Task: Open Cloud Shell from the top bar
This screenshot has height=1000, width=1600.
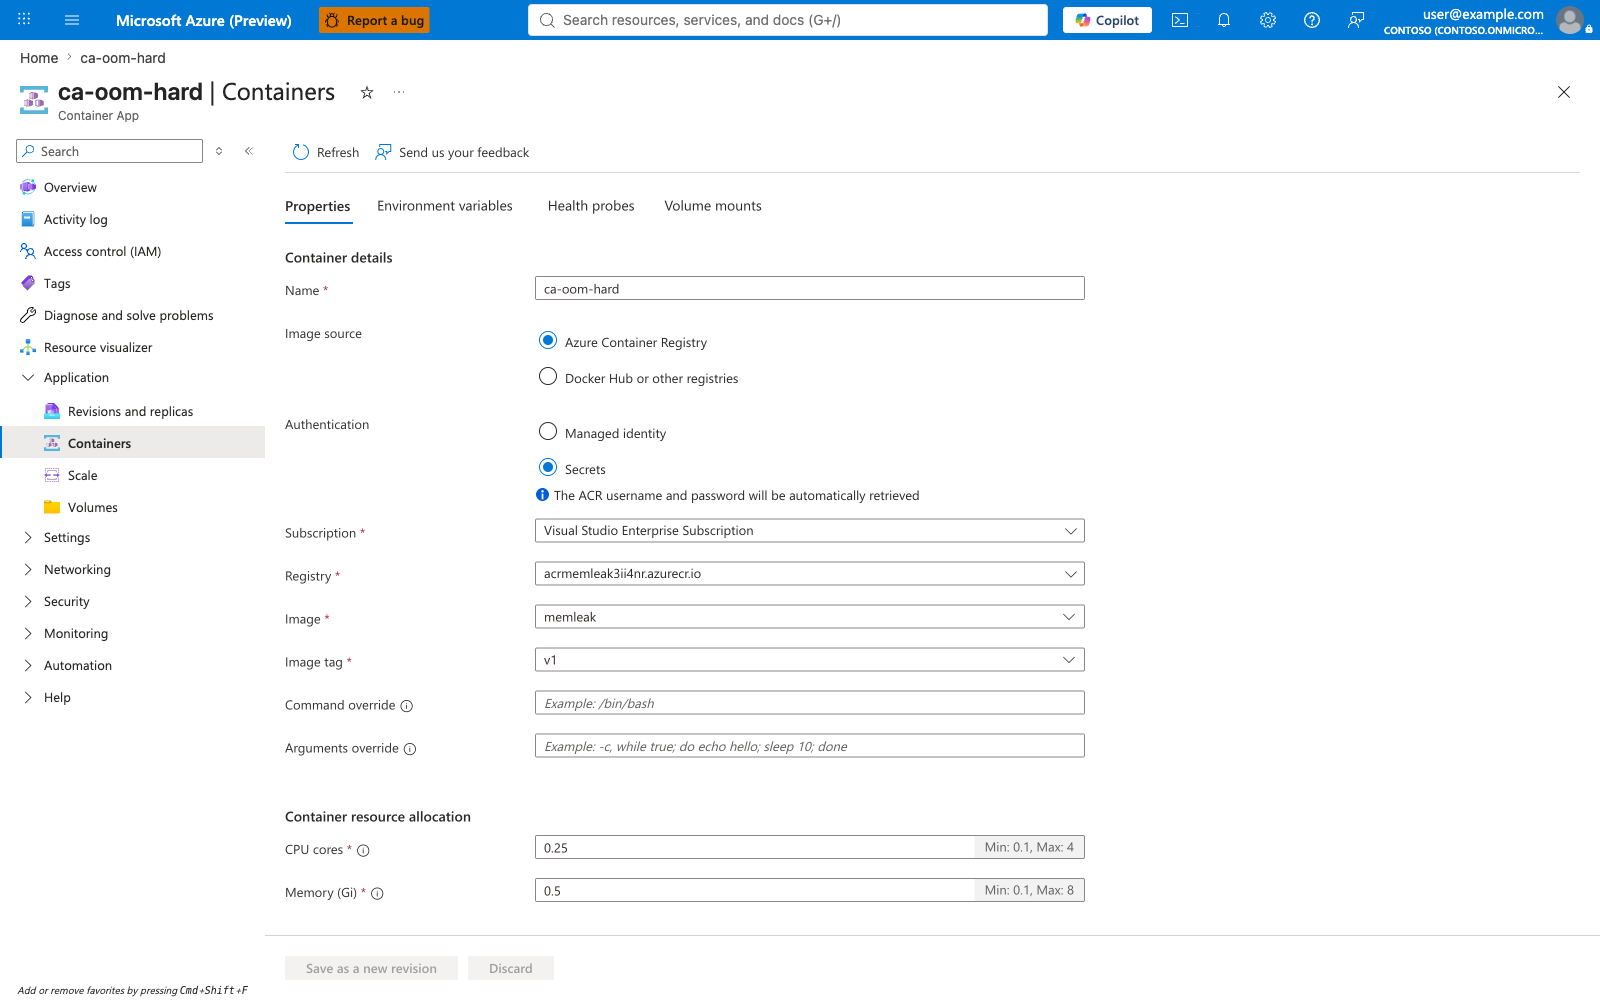Action: (x=1180, y=20)
